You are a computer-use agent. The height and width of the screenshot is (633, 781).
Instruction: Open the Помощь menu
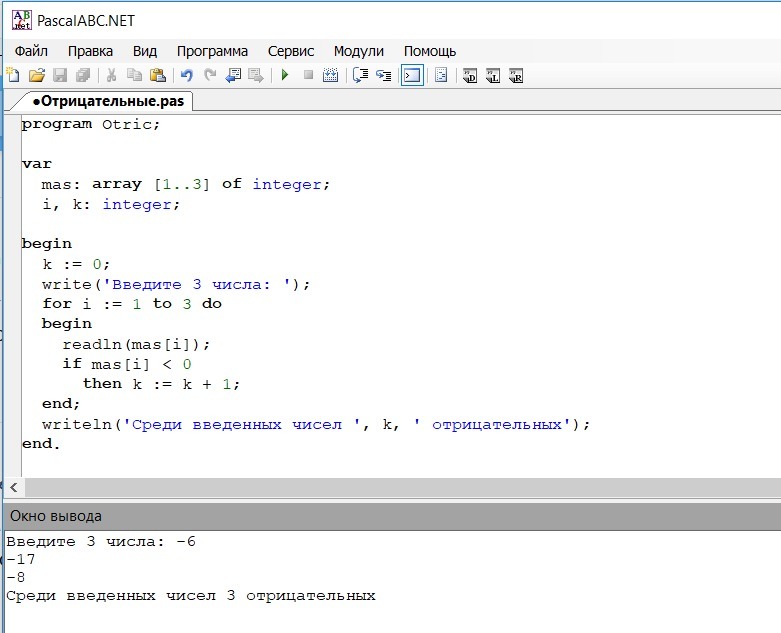(430, 51)
